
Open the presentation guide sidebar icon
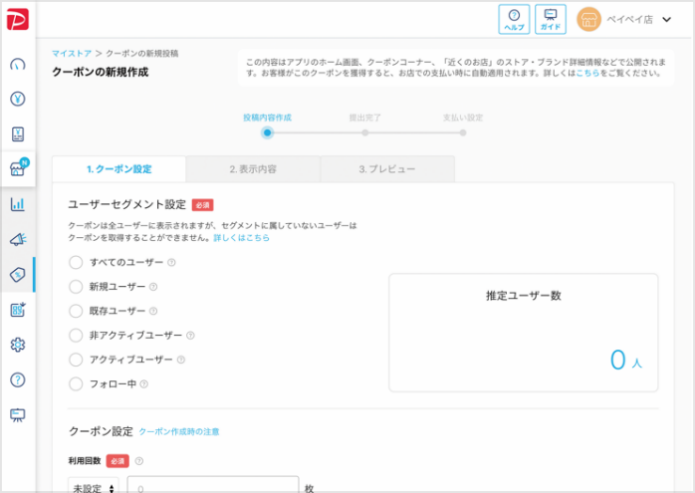pos(18,415)
